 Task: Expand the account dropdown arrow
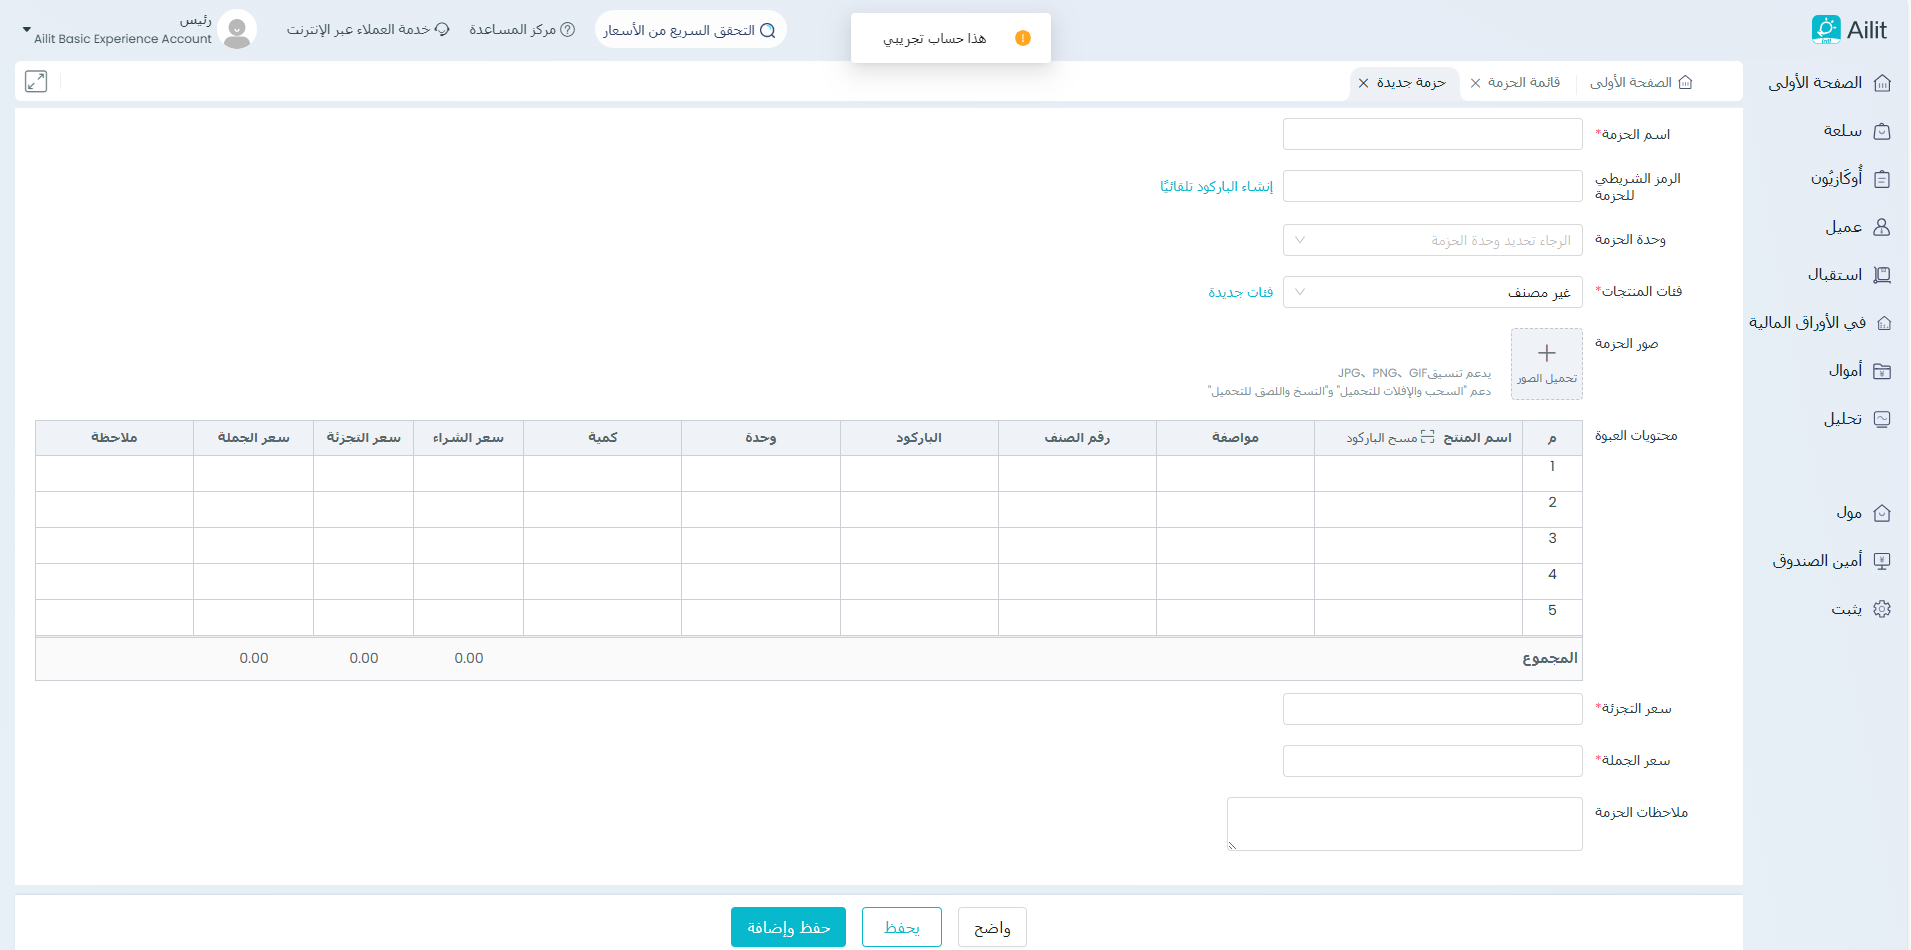coord(27,30)
